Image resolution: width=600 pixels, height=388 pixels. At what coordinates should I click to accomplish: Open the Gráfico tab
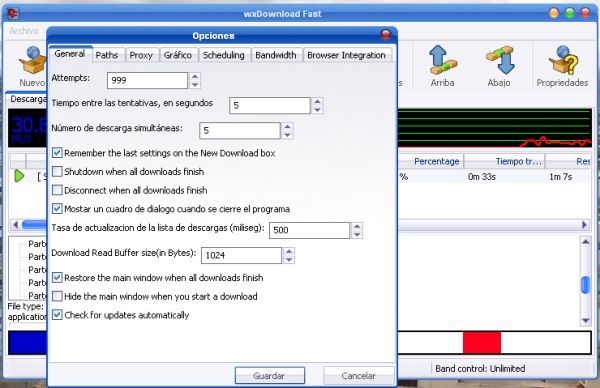pyautogui.click(x=178, y=55)
